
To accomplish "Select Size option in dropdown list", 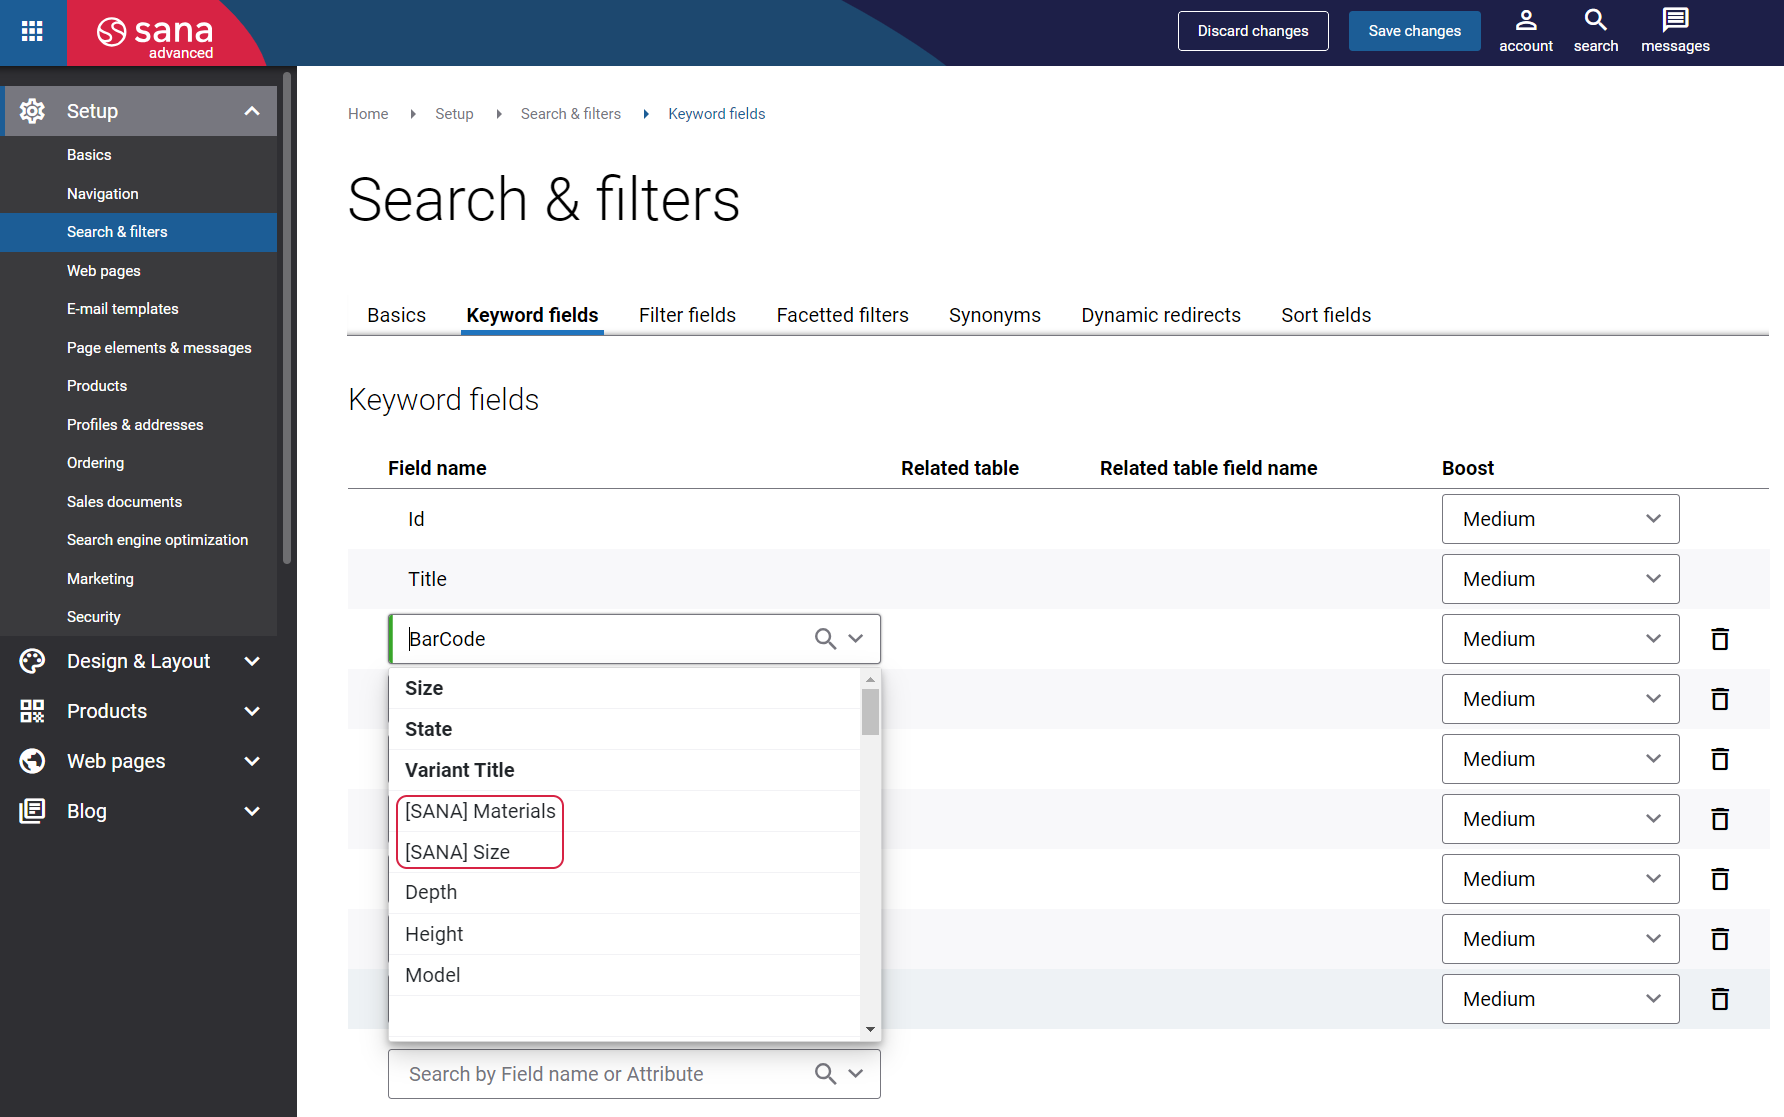I will coord(624,688).
